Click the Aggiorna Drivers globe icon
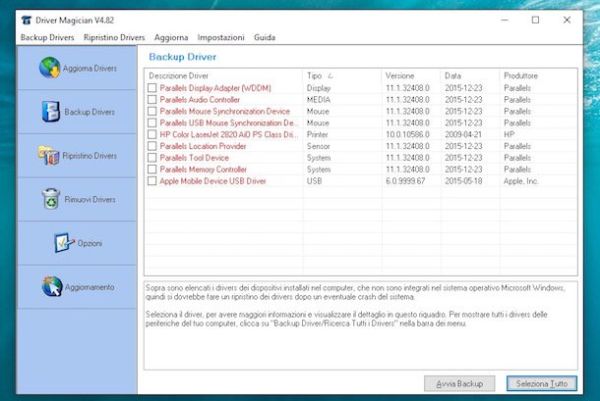 [50, 68]
